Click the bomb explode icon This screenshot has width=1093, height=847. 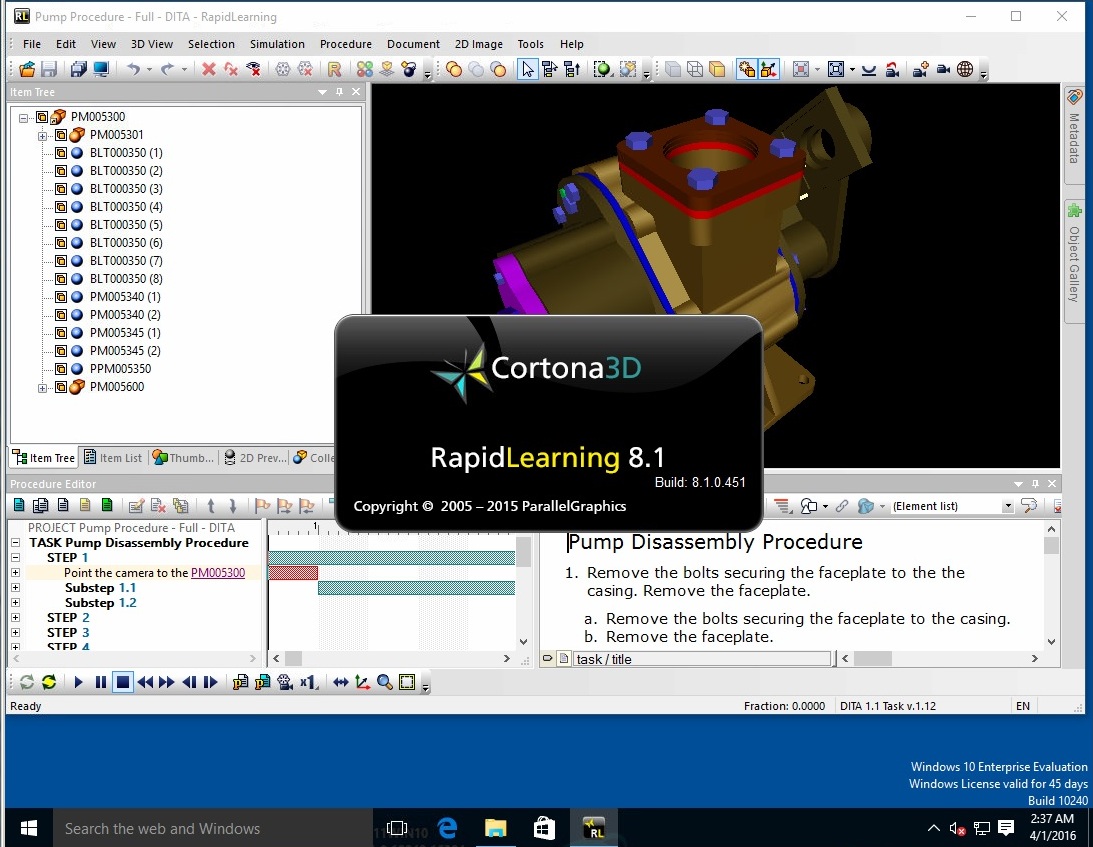[409, 69]
